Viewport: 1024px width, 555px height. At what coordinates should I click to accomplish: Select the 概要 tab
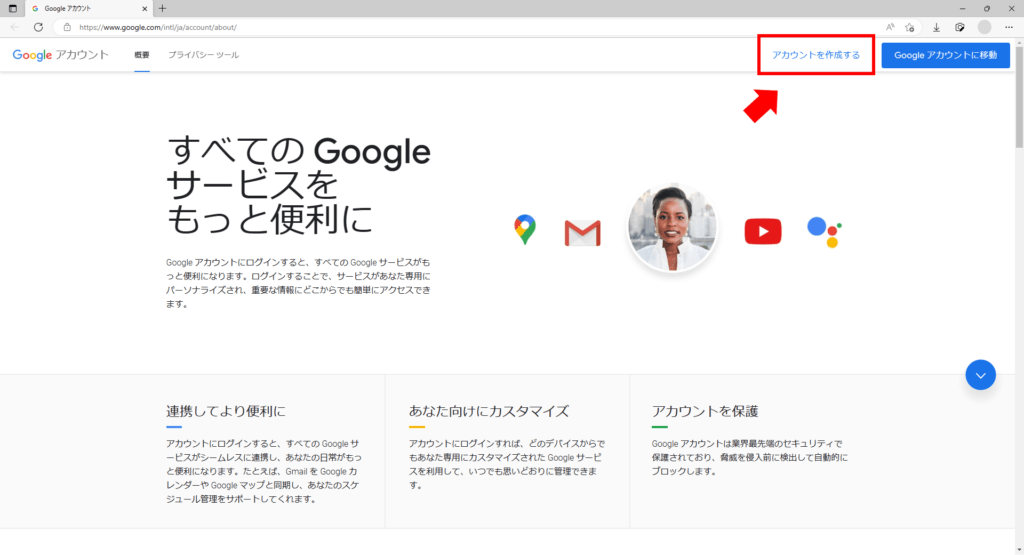142,55
